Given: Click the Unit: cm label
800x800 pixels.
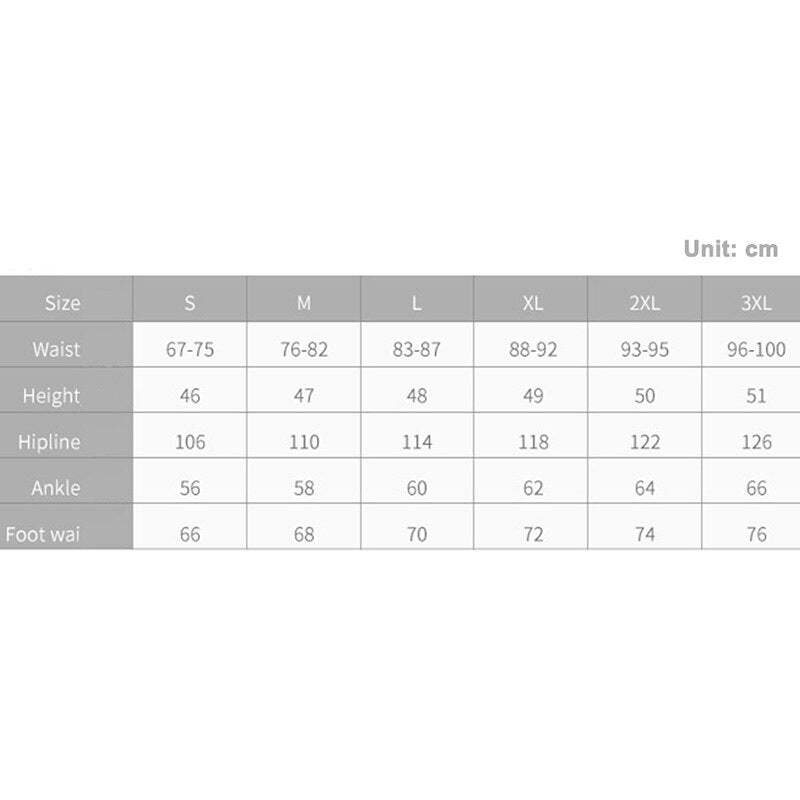Looking at the screenshot, I should click(x=731, y=249).
